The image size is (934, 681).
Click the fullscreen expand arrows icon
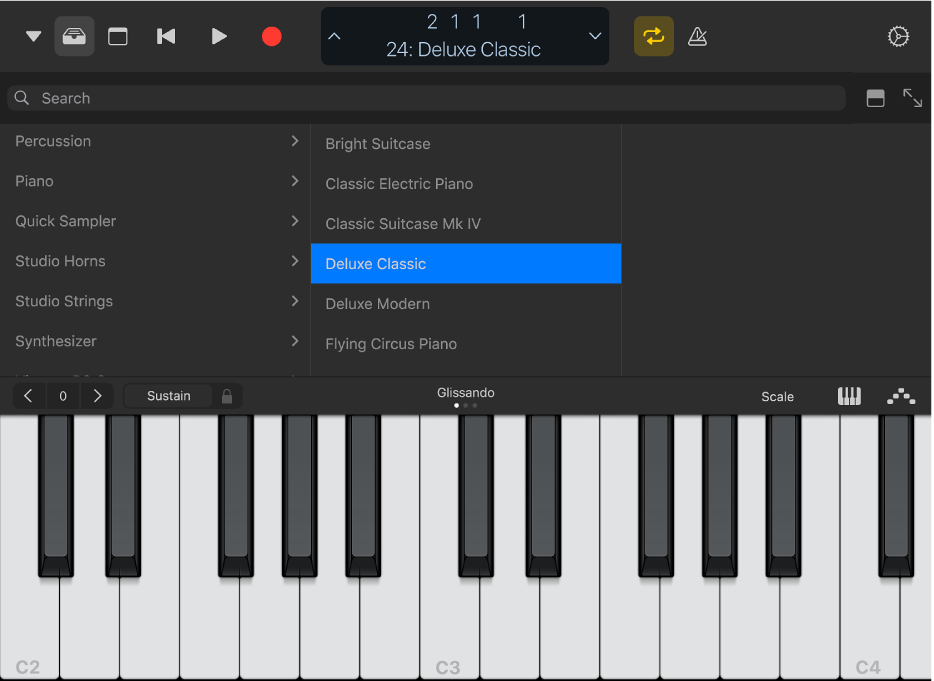tap(913, 98)
